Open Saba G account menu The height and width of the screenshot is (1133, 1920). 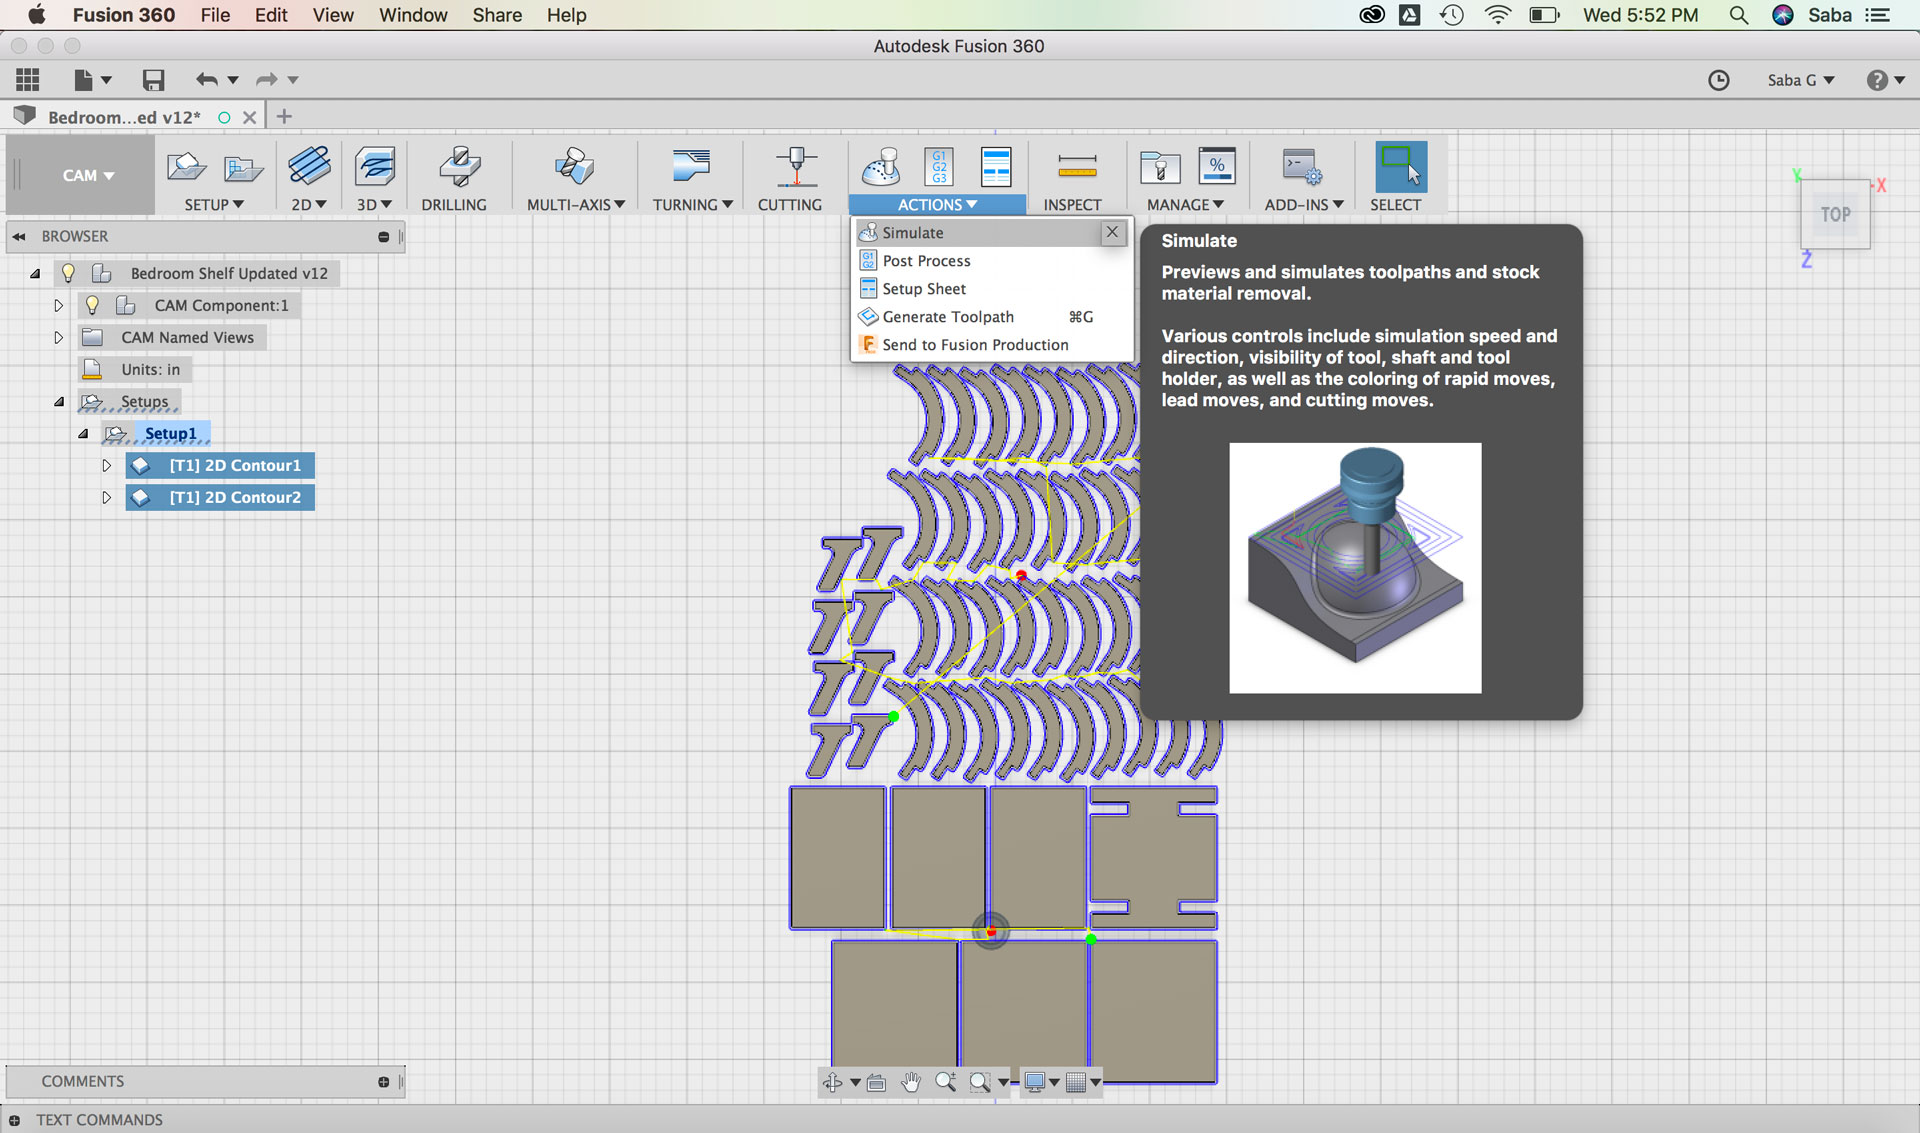pyautogui.click(x=1800, y=80)
